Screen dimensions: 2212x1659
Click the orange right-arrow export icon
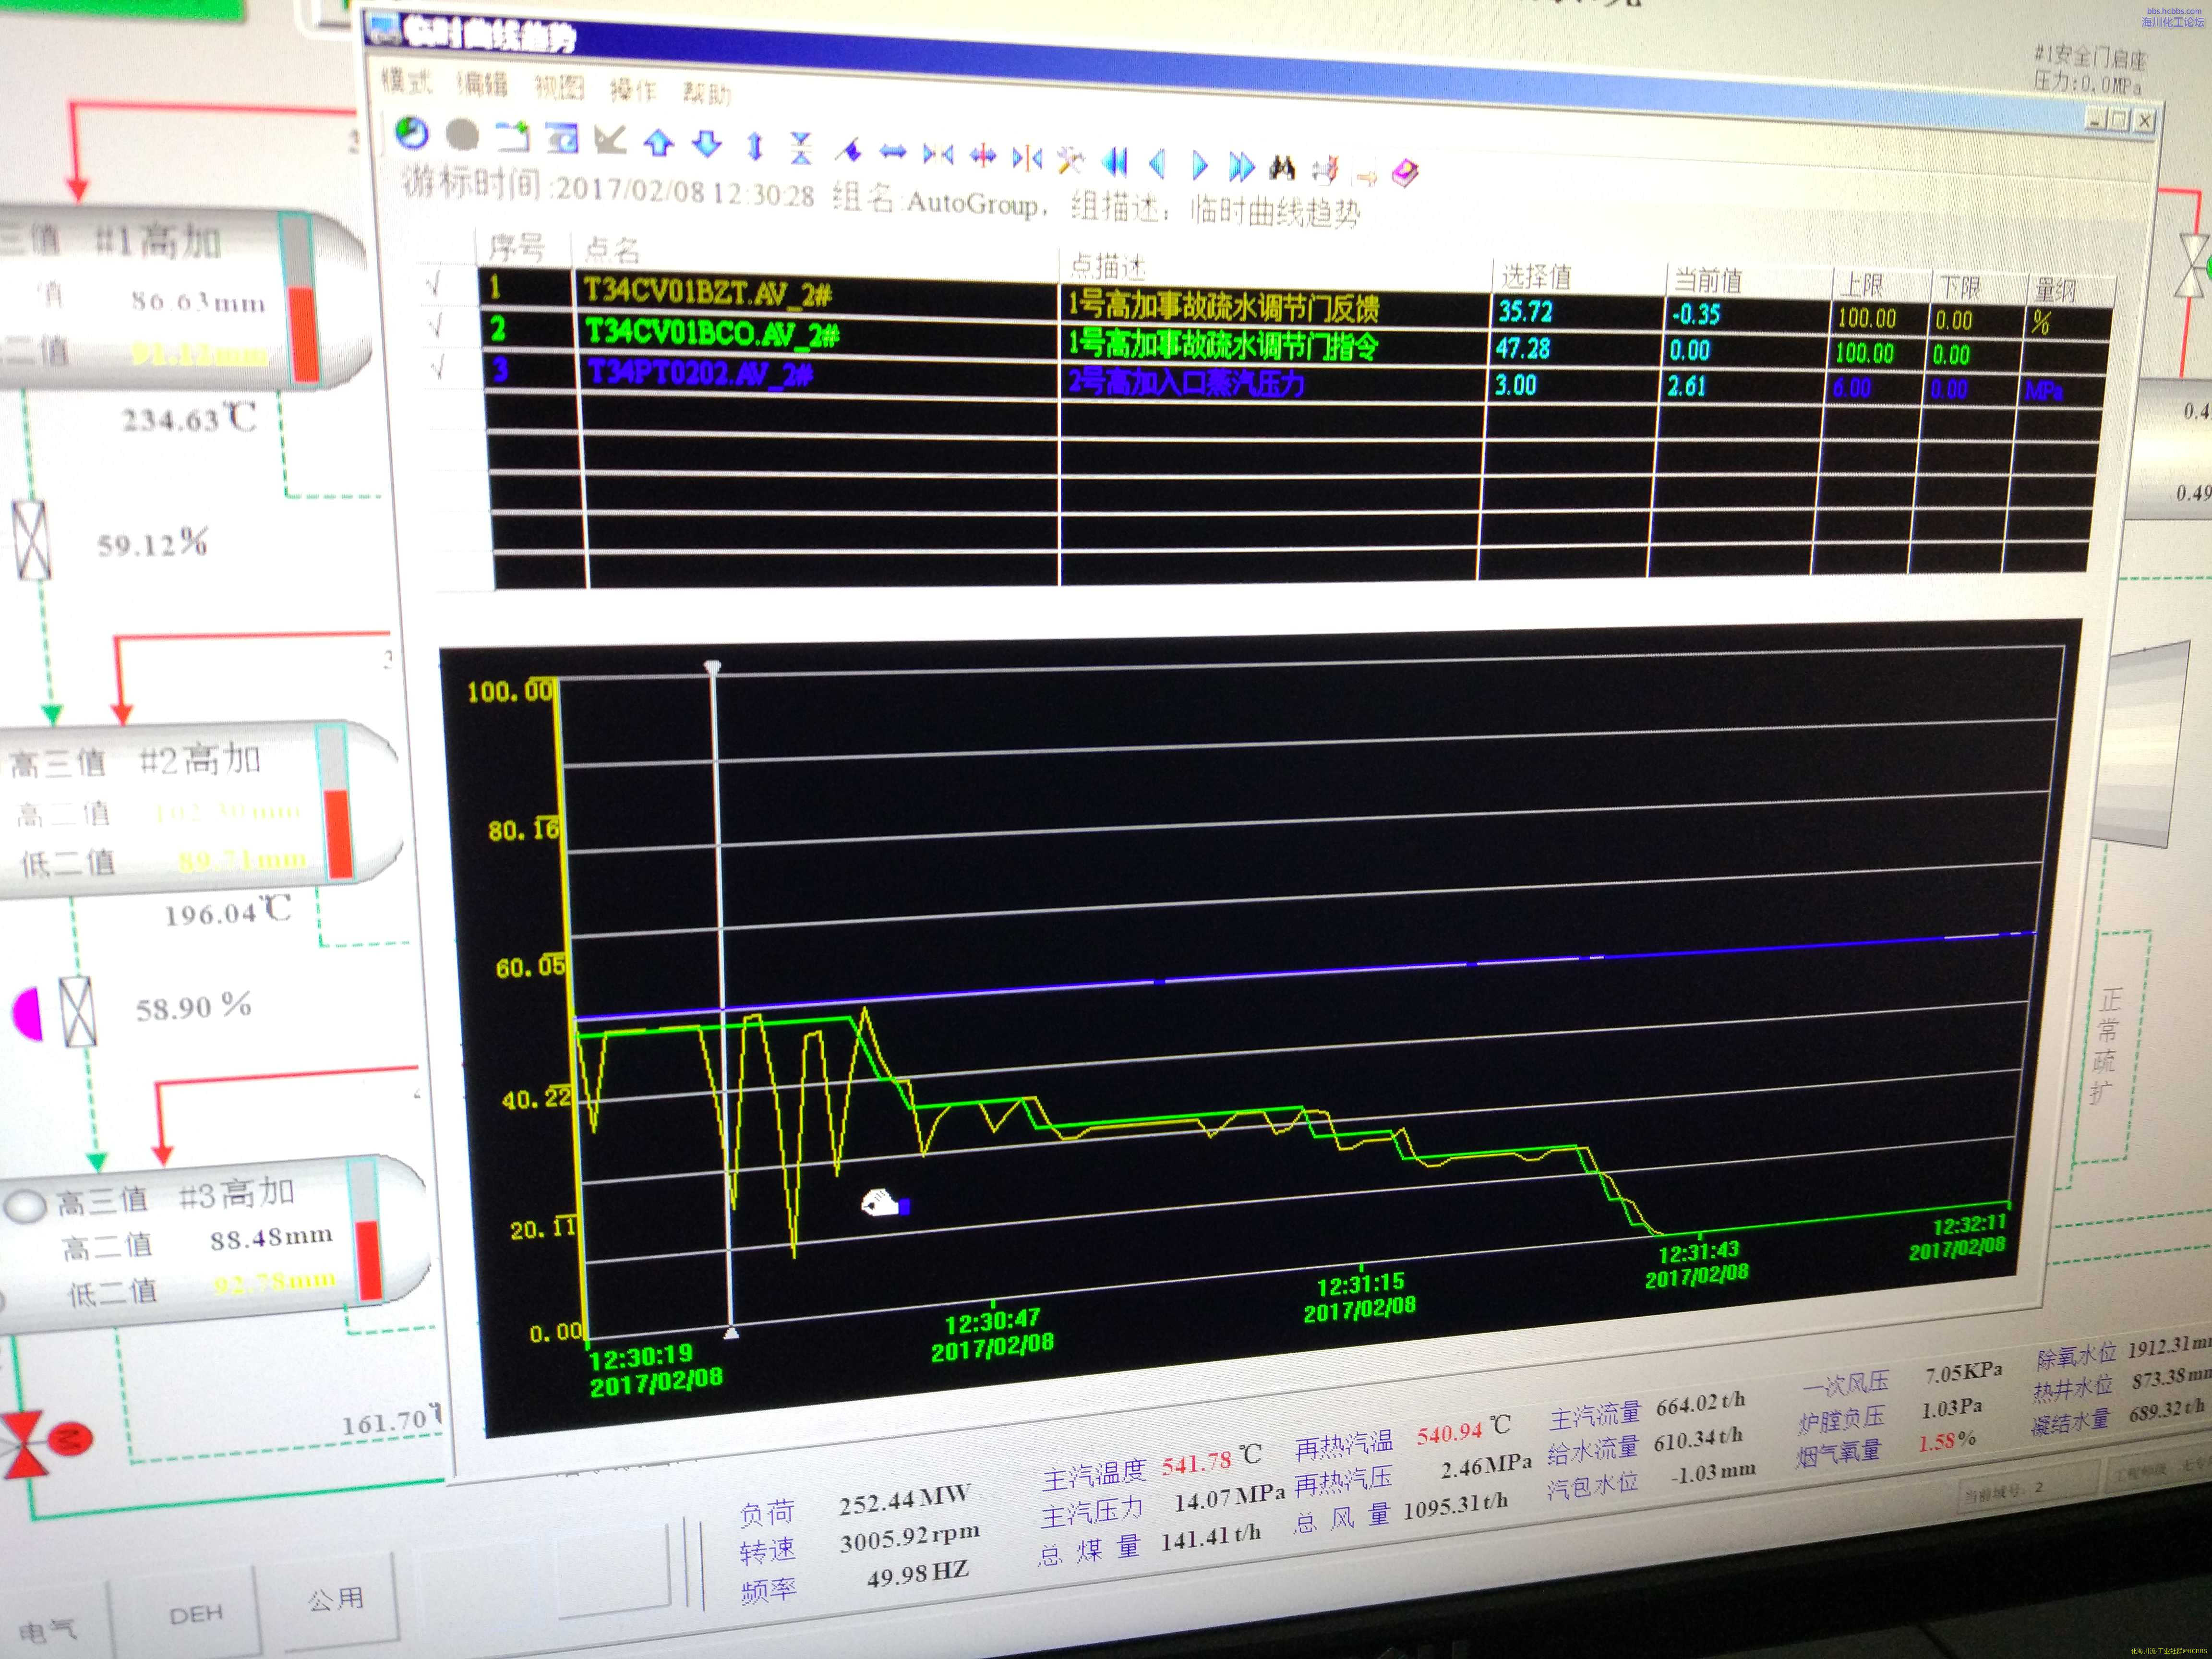(x=1366, y=177)
